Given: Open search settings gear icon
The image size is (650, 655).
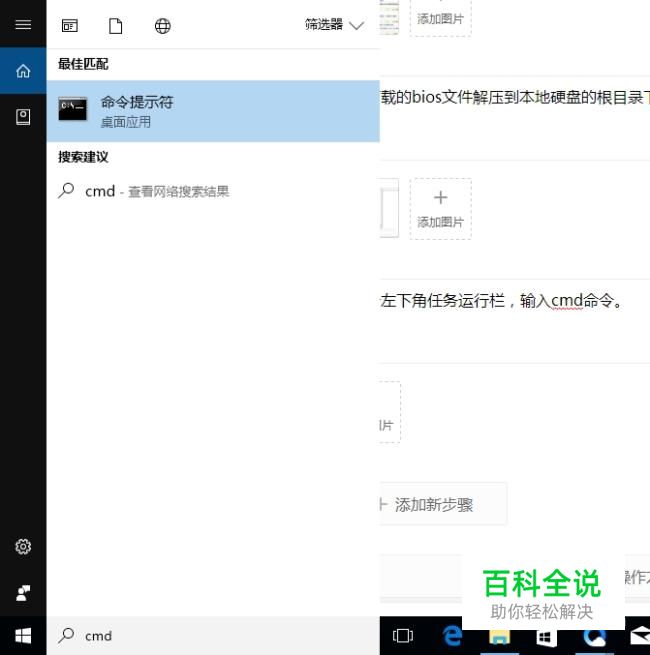Looking at the screenshot, I should (x=23, y=546).
